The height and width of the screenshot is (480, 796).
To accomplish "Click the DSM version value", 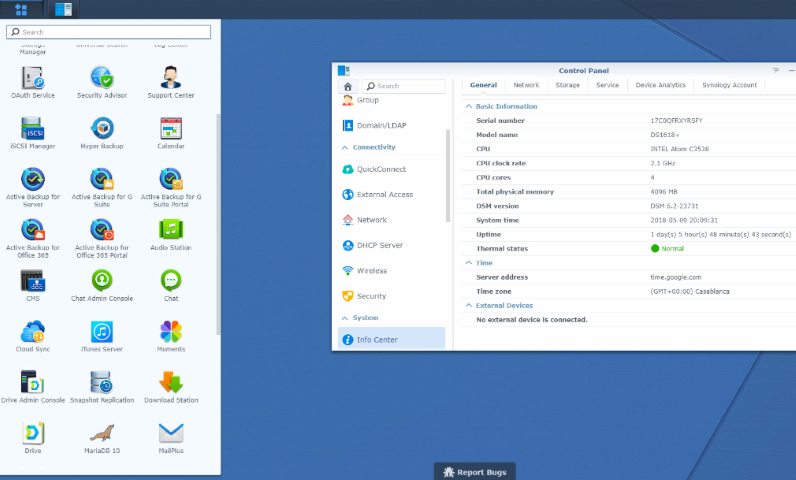I will point(674,206).
